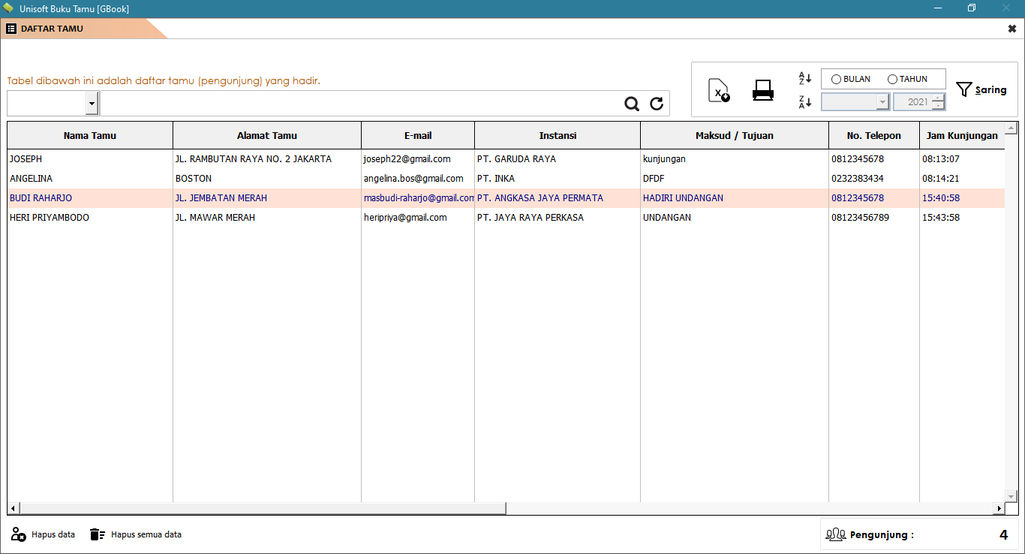Click the refresh arrow icon
This screenshot has width=1025, height=554.
click(x=657, y=104)
